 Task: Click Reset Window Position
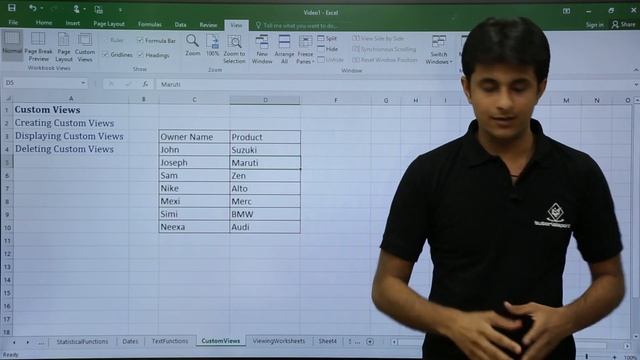pos(385,60)
